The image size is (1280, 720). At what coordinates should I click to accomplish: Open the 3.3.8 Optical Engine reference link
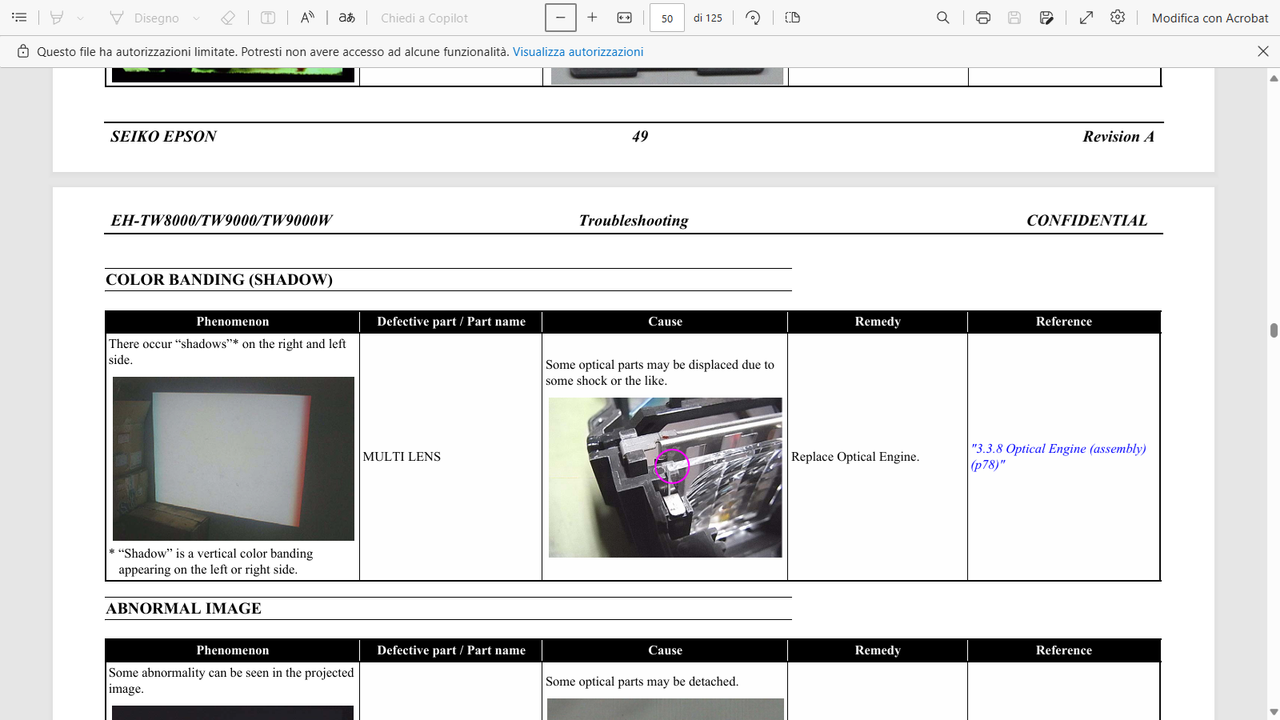click(x=1058, y=457)
